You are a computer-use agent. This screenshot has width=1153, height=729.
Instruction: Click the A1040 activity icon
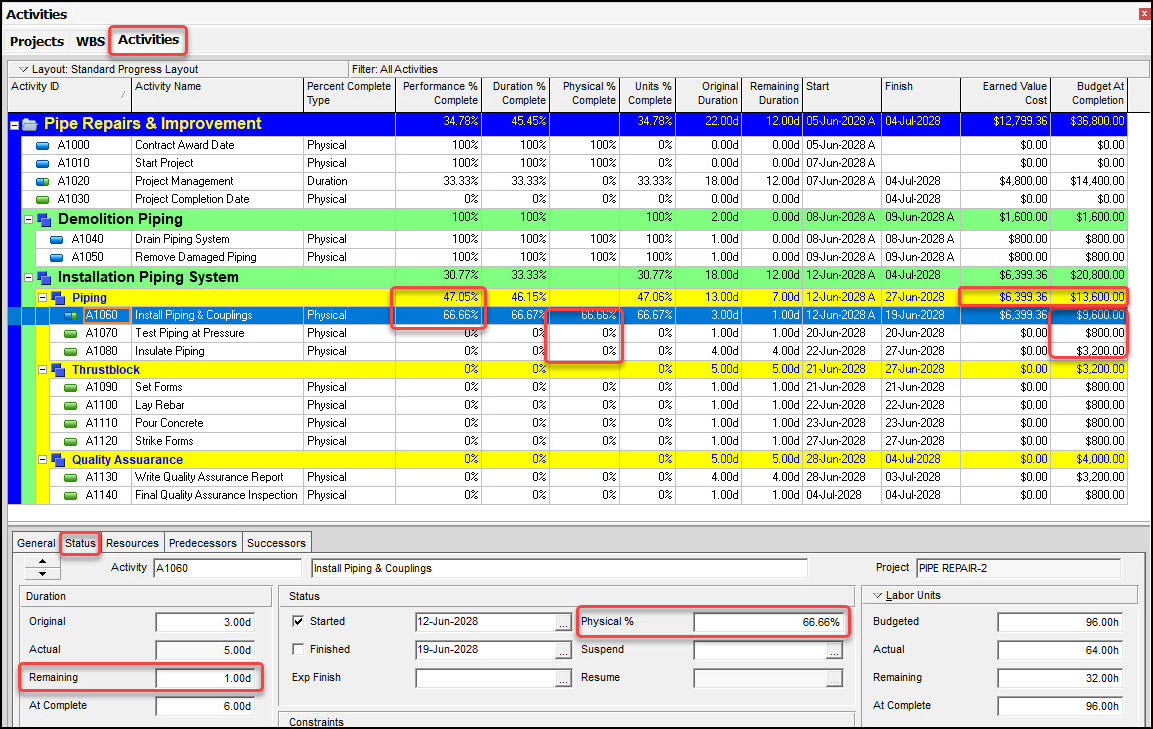(x=57, y=240)
